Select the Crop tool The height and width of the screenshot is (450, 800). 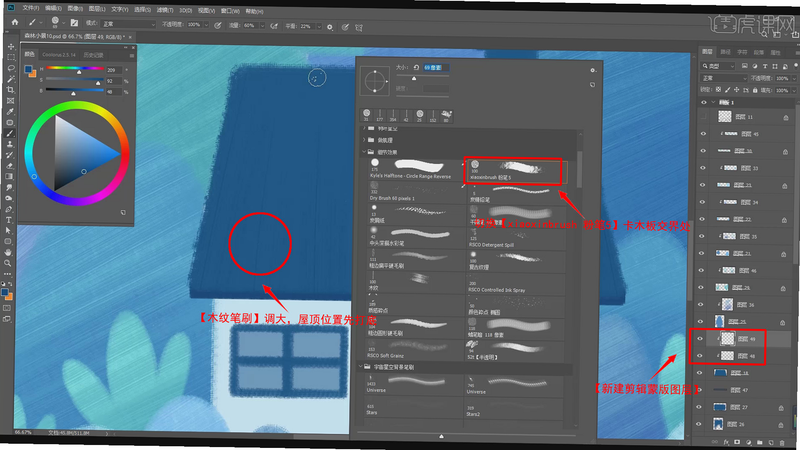pos(10,90)
